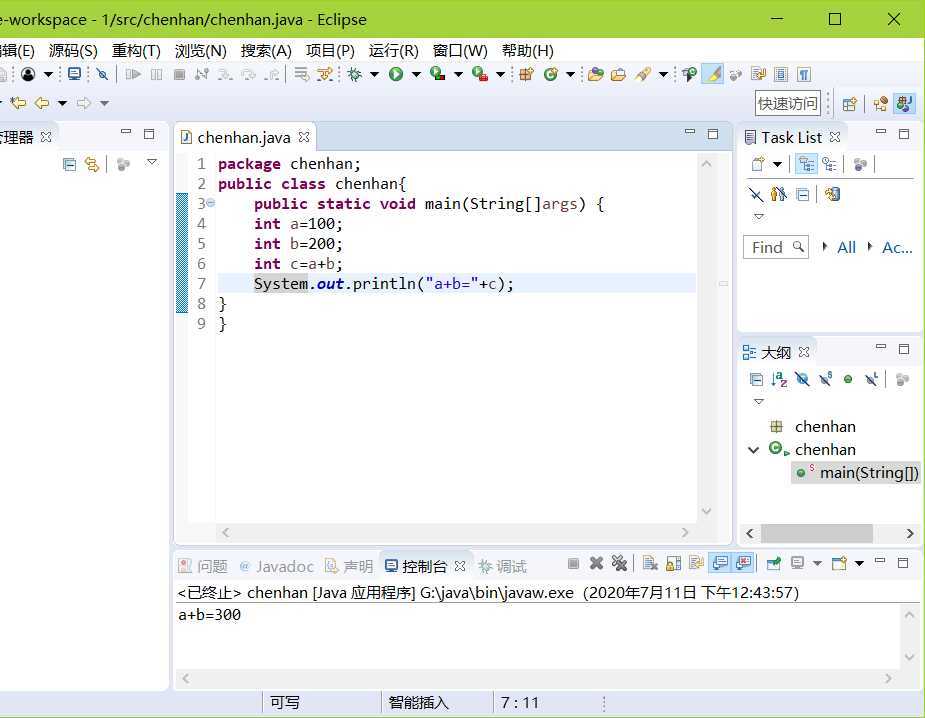Select main(String[]) in outline
925x718 pixels.
pyautogui.click(x=856, y=473)
